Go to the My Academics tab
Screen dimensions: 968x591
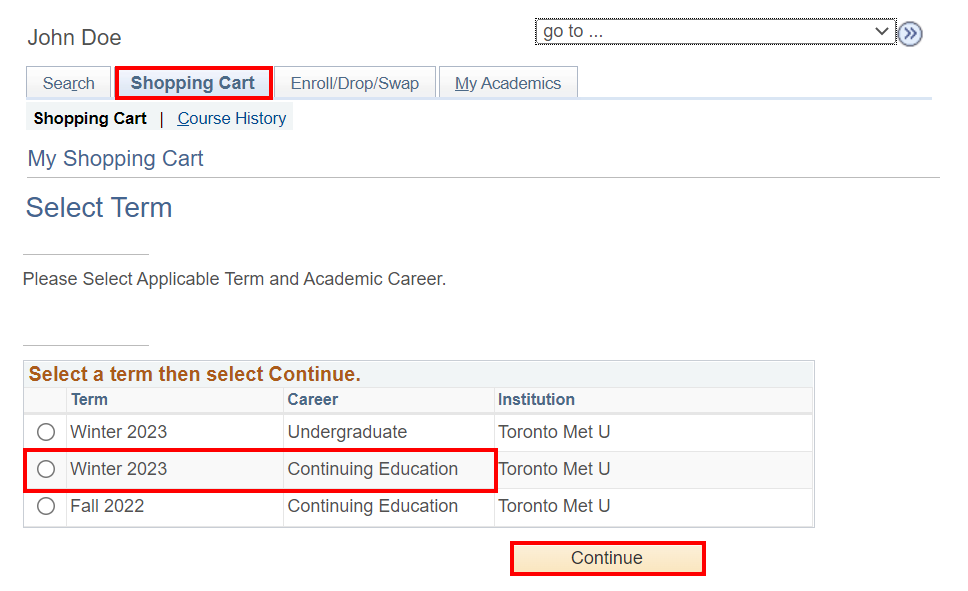click(x=508, y=84)
